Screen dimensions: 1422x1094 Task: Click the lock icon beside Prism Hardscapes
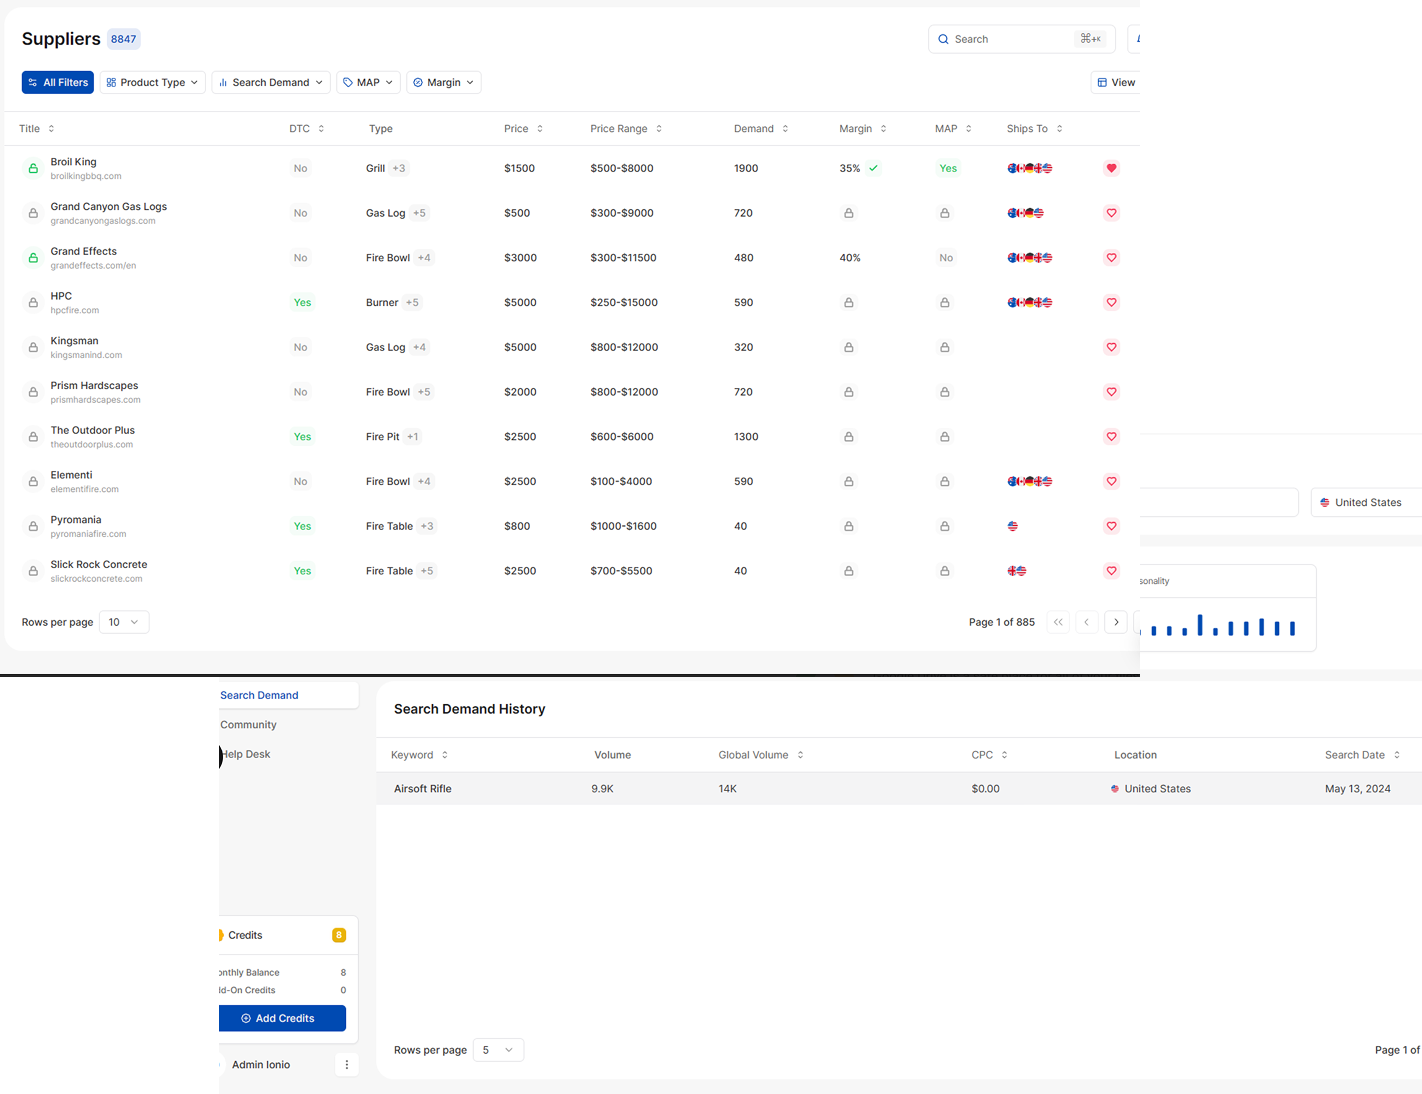tap(33, 392)
